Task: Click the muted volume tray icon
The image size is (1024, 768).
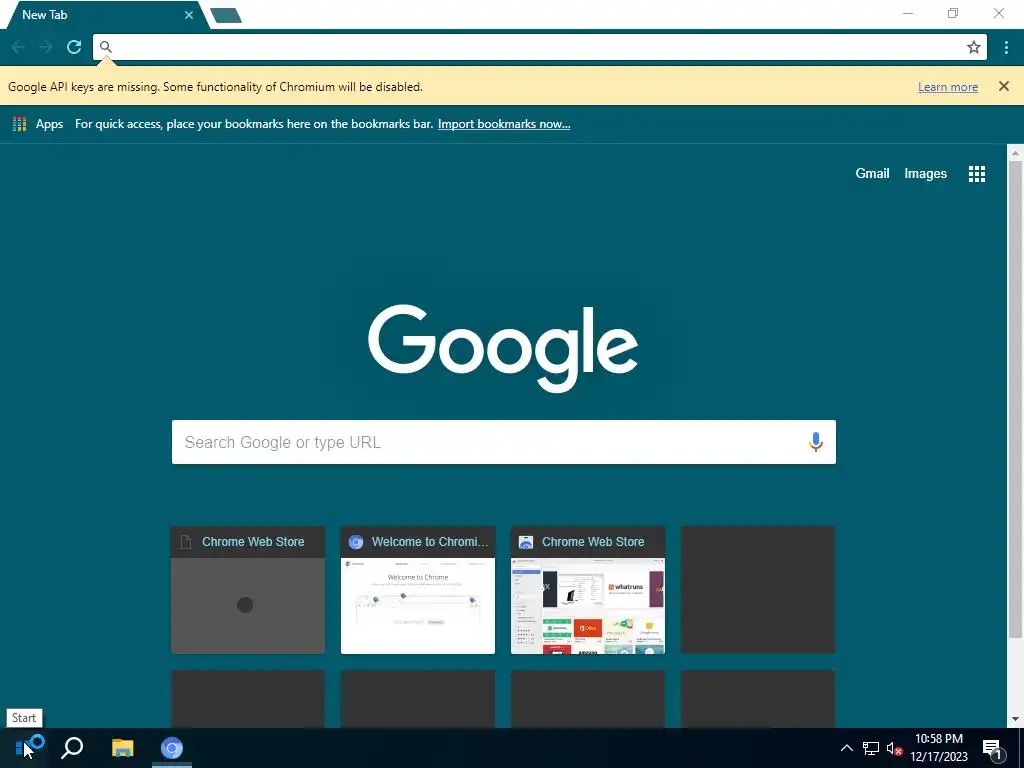Action: click(894, 748)
